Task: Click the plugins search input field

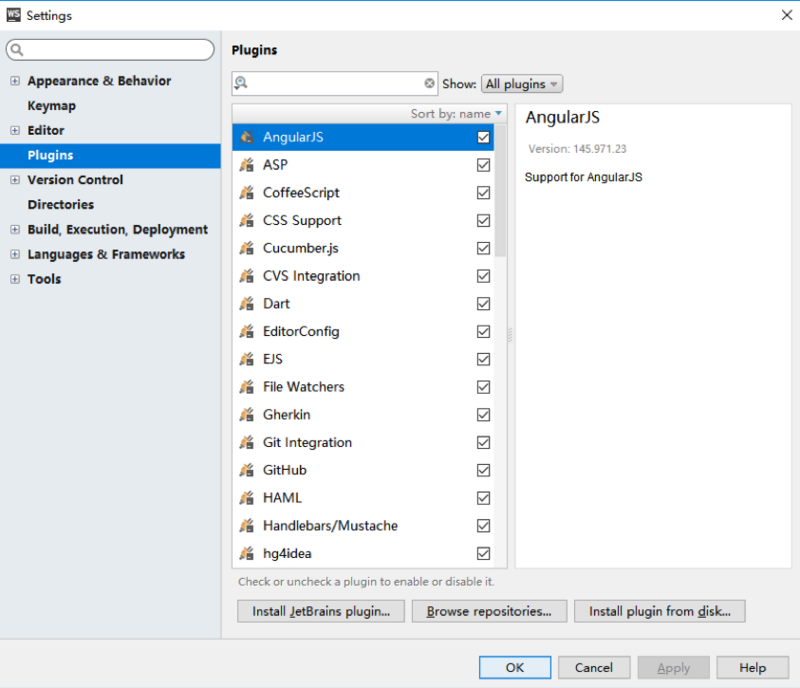Action: point(335,83)
